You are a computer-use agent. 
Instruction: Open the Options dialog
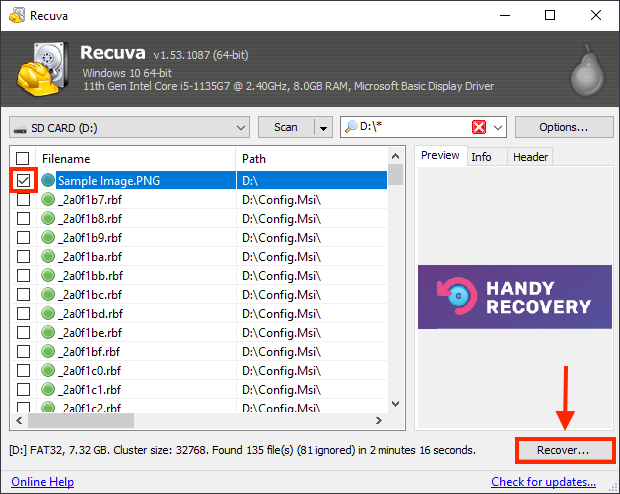[x=563, y=127]
